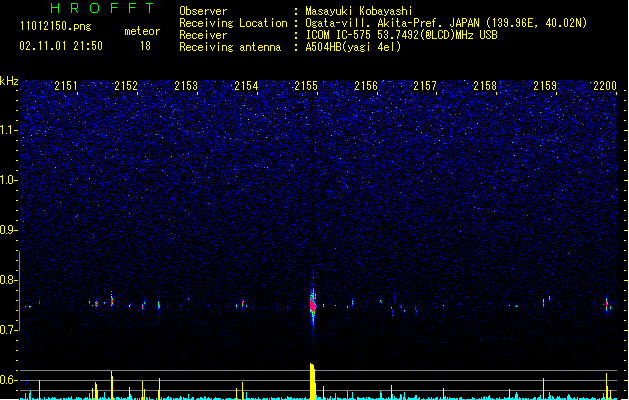Click the 2154 time marker
The width and height of the screenshot is (629, 400).
tap(246, 86)
